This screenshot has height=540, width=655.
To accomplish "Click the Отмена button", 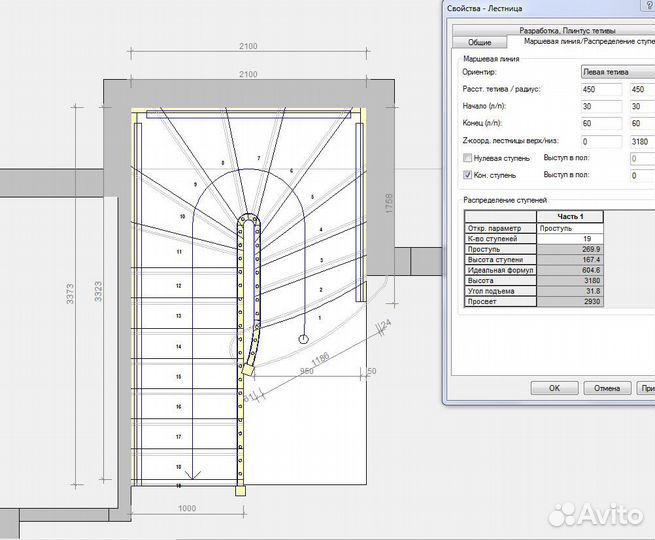I will (607, 387).
